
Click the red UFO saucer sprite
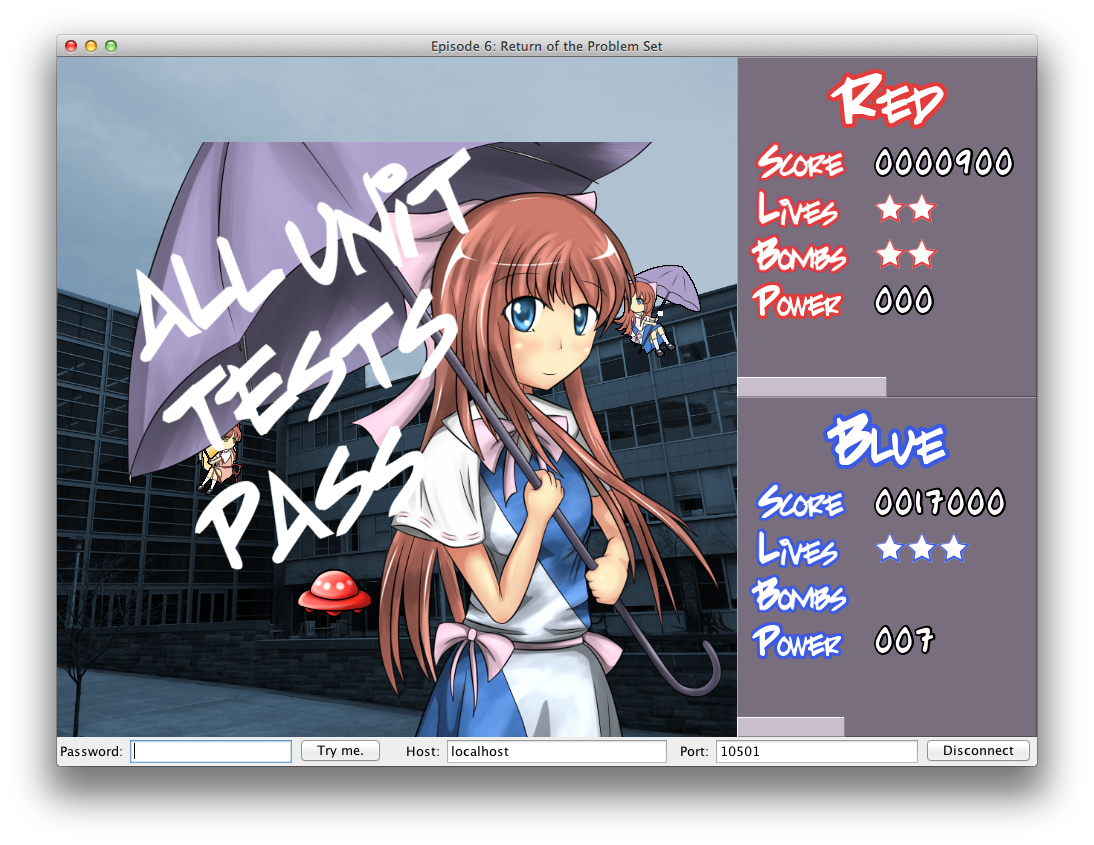[334, 590]
